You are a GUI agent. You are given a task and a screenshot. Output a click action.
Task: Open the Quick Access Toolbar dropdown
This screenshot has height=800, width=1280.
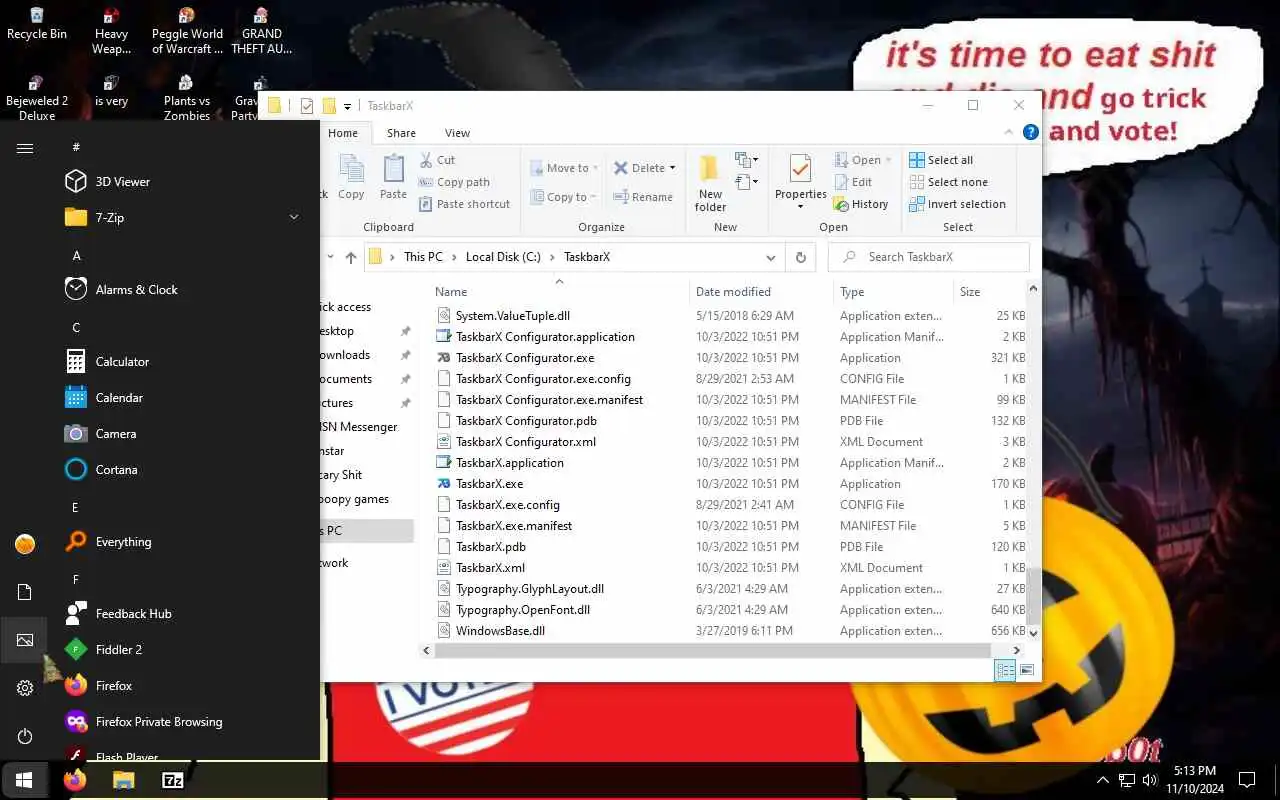[348, 106]
